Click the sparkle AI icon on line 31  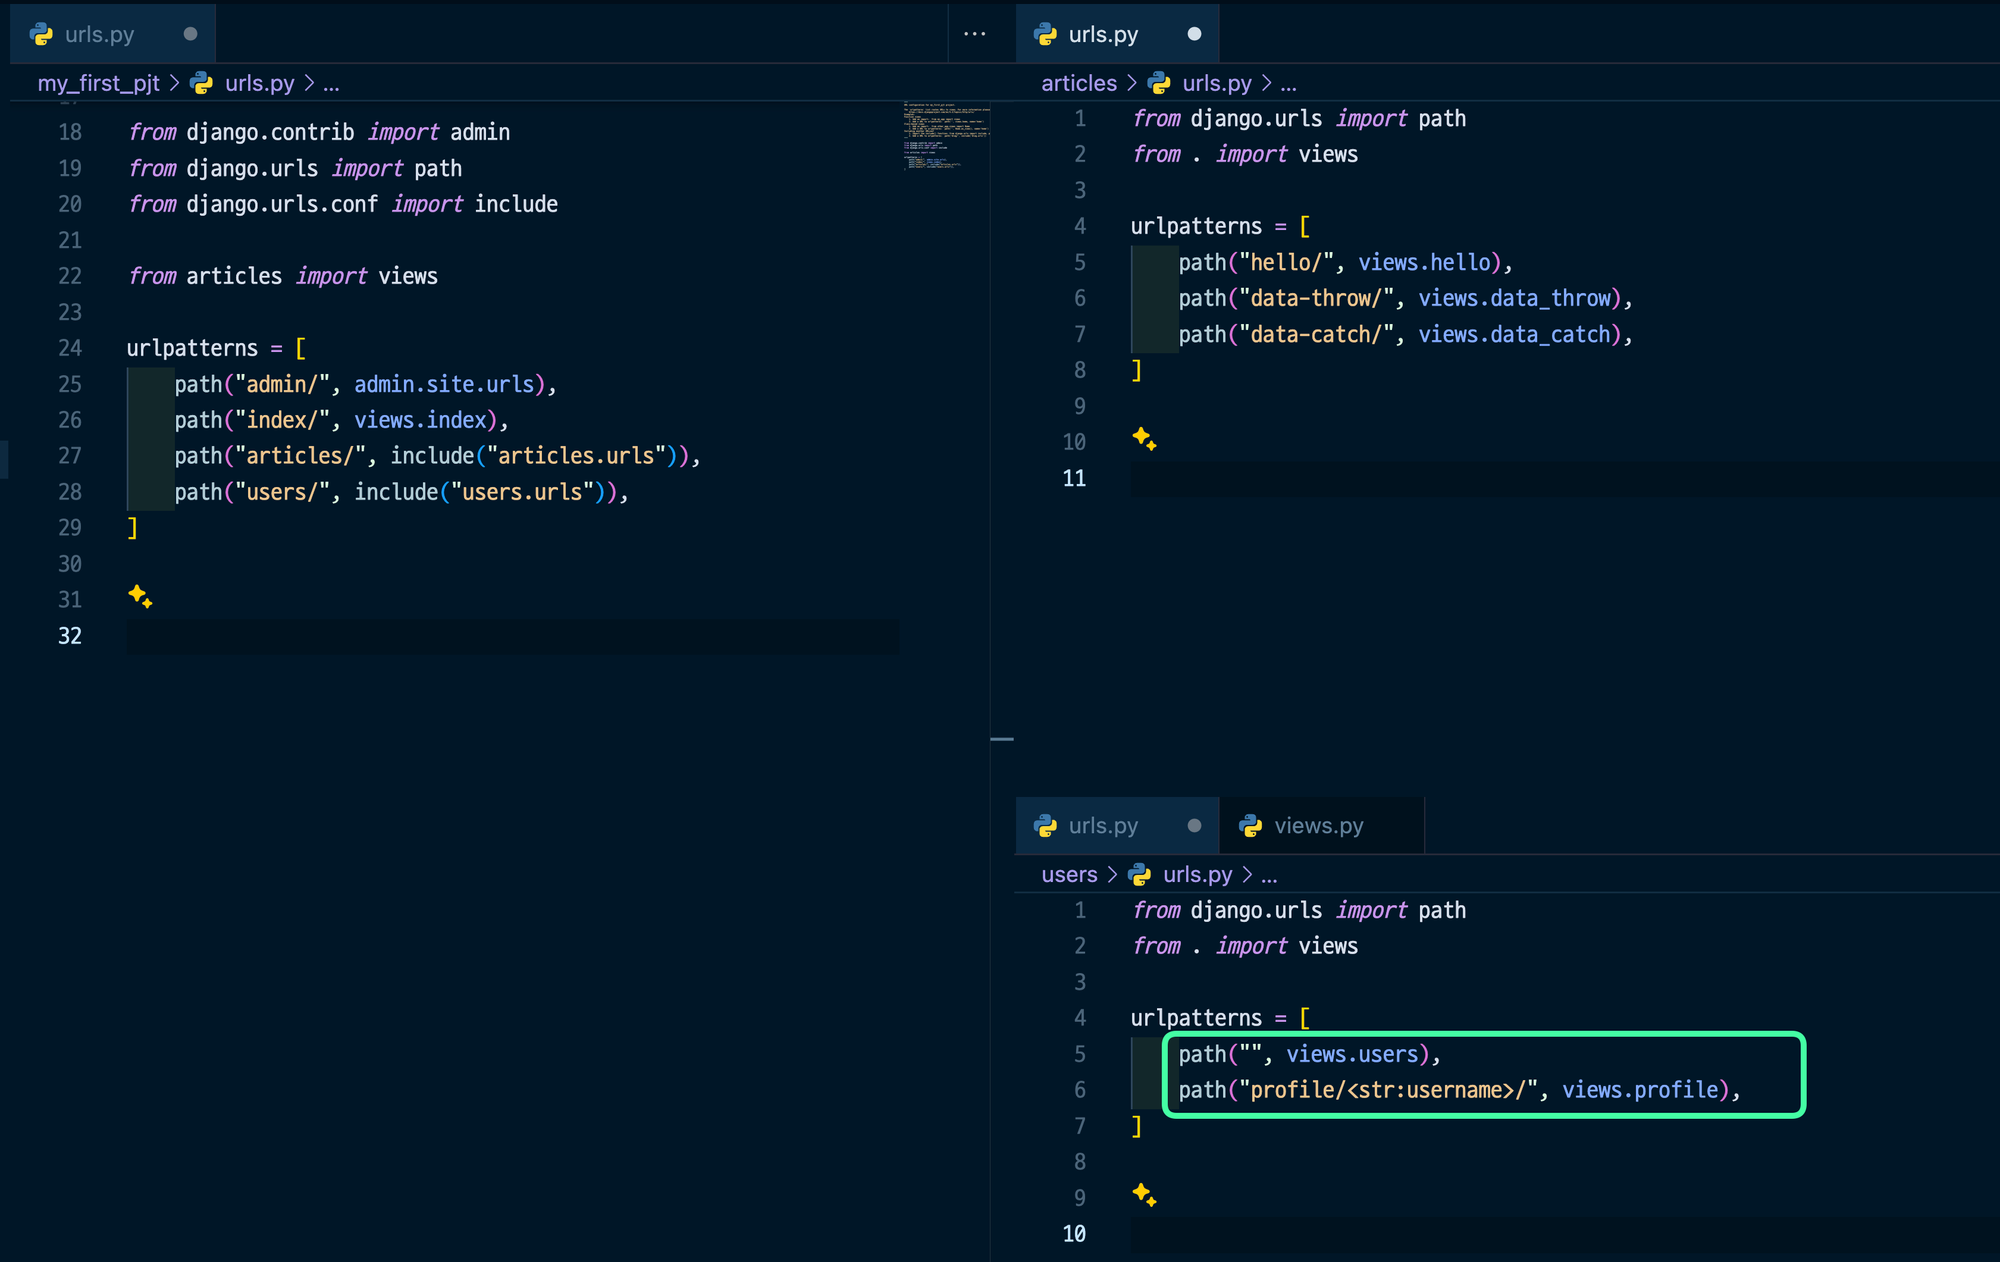pyautogui.click(x=140, y=597)
